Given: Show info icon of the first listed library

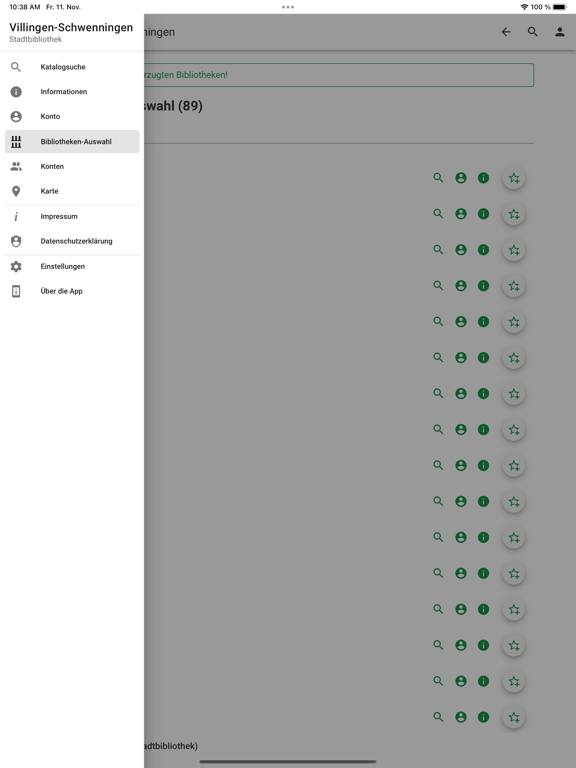Looking at the screenshot, I should 483,178.
